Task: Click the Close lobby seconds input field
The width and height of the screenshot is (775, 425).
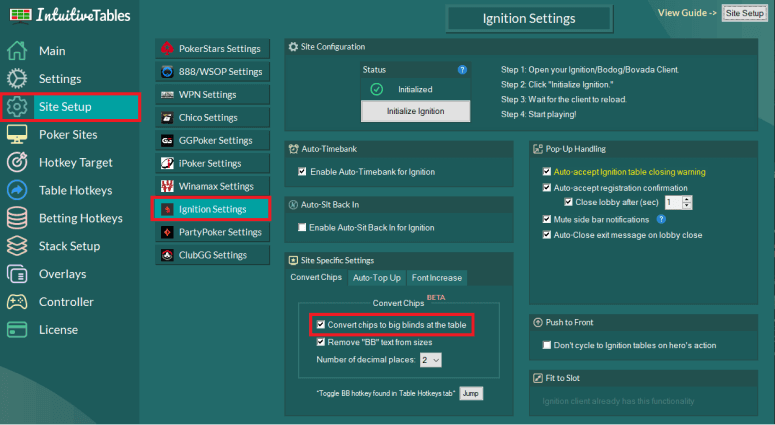Action: (673, 202)
